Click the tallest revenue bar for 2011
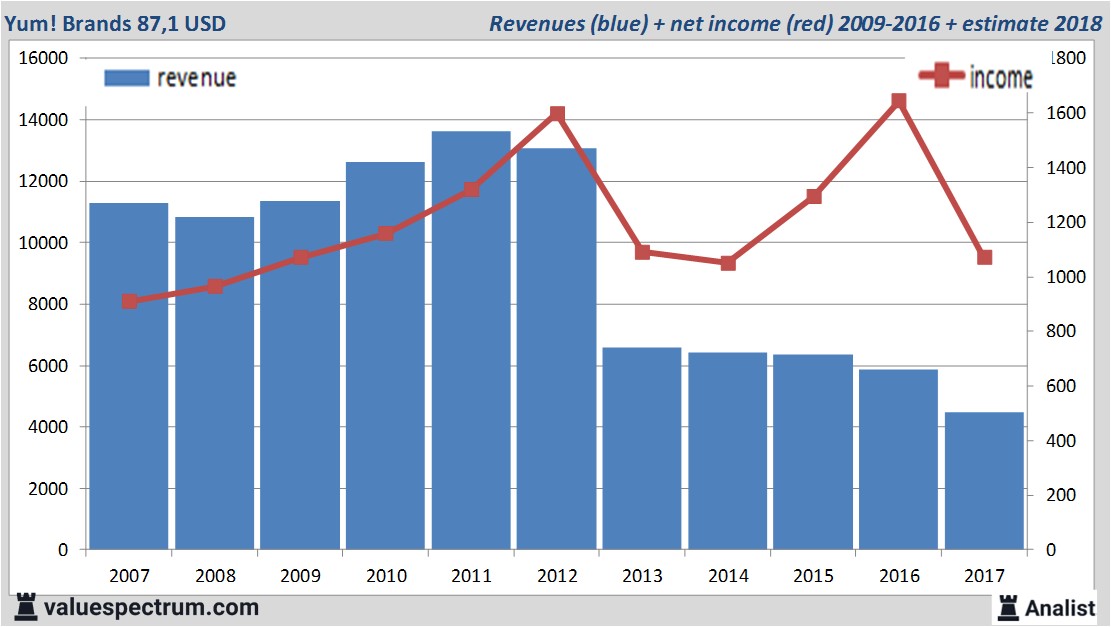 pos(471,341)
